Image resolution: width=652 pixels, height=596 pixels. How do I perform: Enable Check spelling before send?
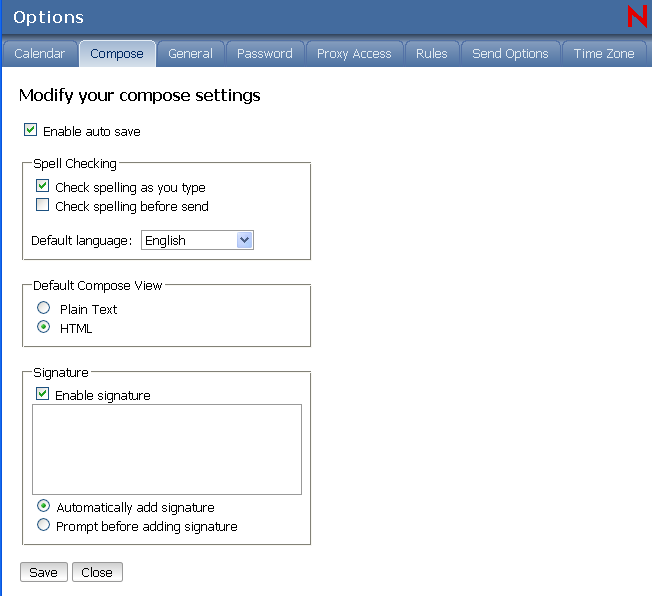43,205
